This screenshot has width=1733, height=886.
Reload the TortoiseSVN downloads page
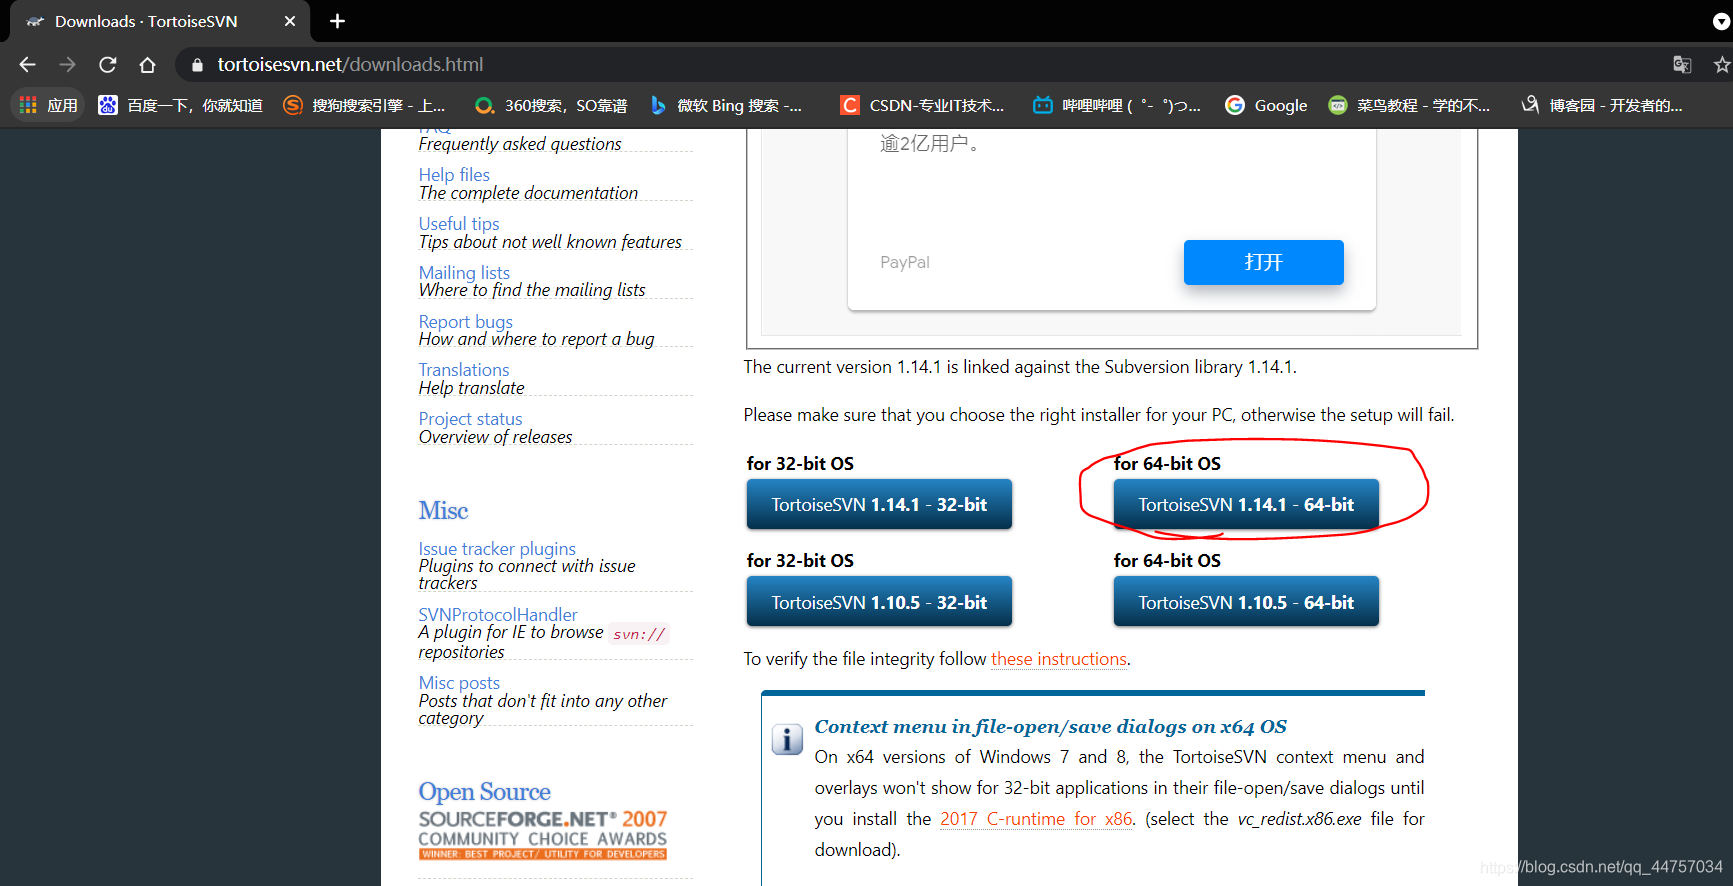point(108,65)
